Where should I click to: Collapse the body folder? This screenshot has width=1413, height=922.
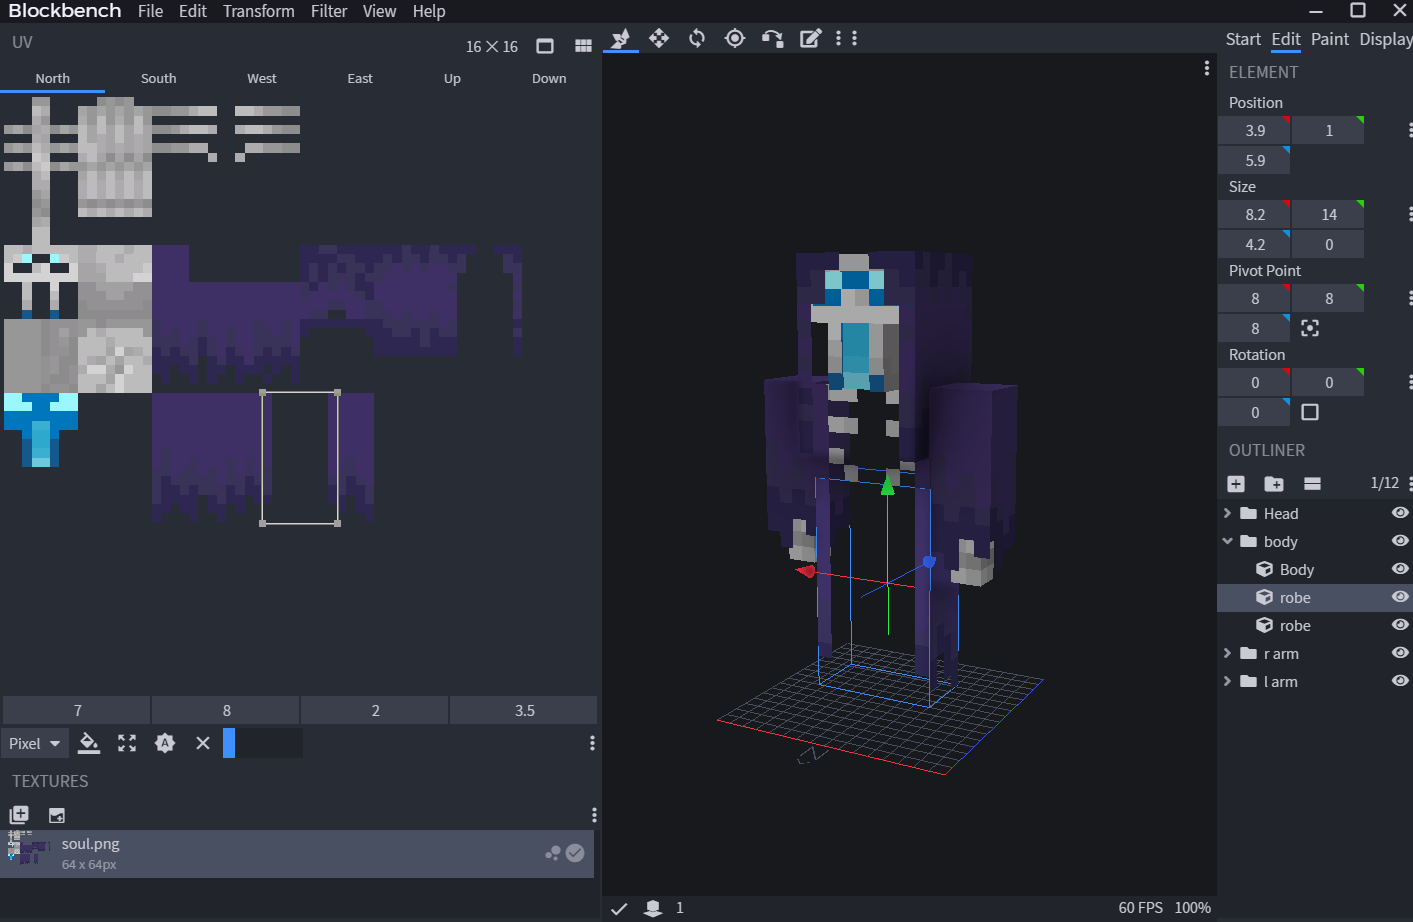[1228, 541]
